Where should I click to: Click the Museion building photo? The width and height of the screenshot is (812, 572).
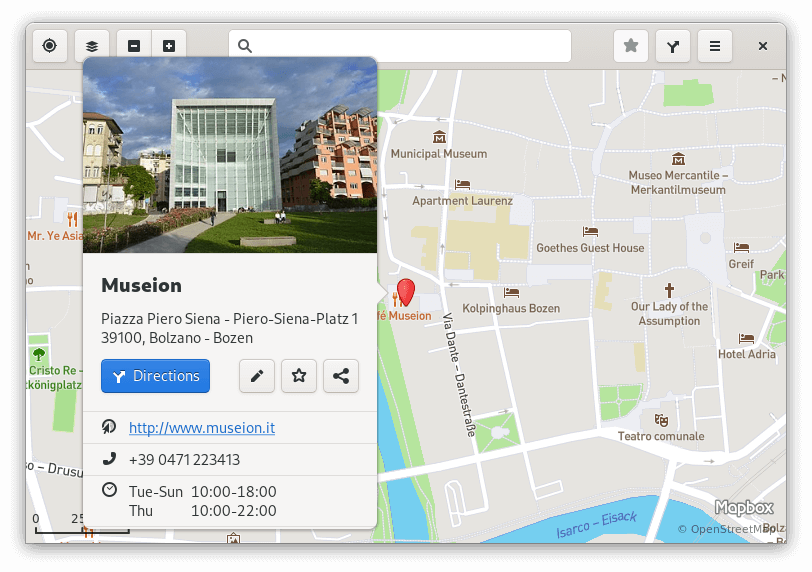[x=230, y=160]
